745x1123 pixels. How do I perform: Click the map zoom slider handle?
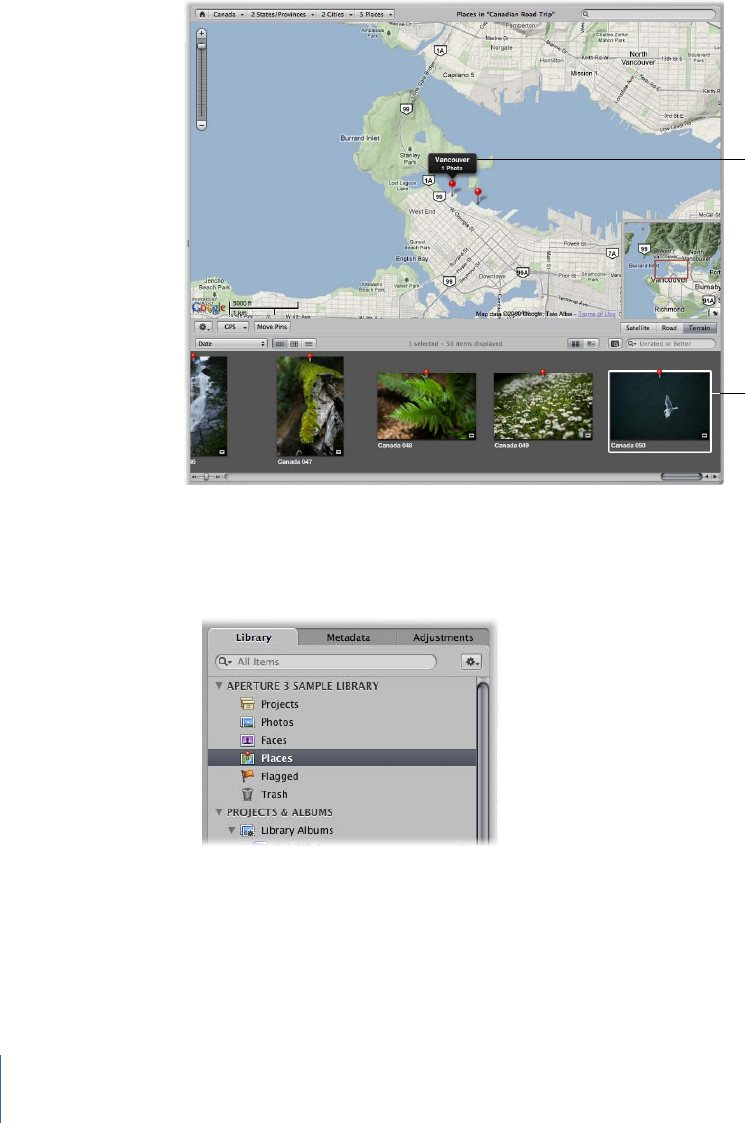click(x=201, y=46)
